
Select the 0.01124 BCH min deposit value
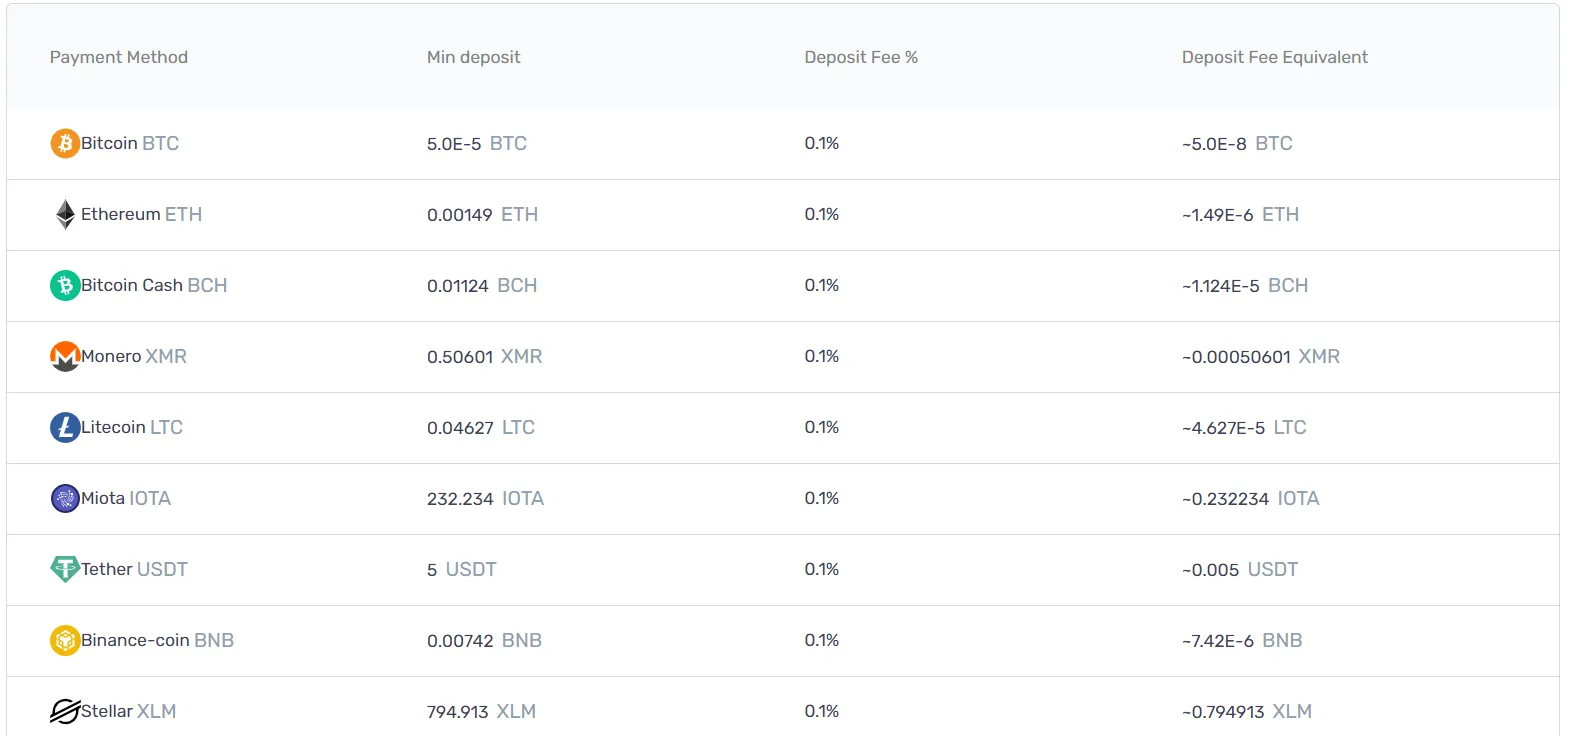tap(482, 285)
